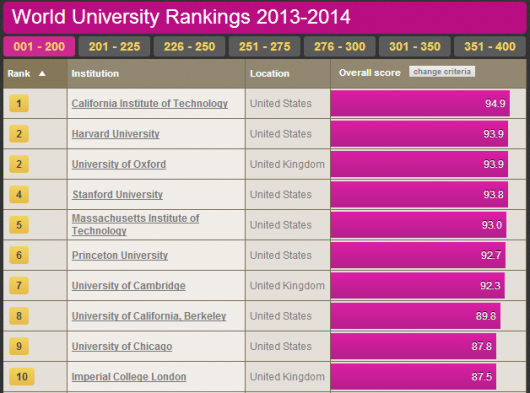The height and width of the screenshot is (393, 530).
Task: Click United States location in Berkeley row
Action: (281, 316)
